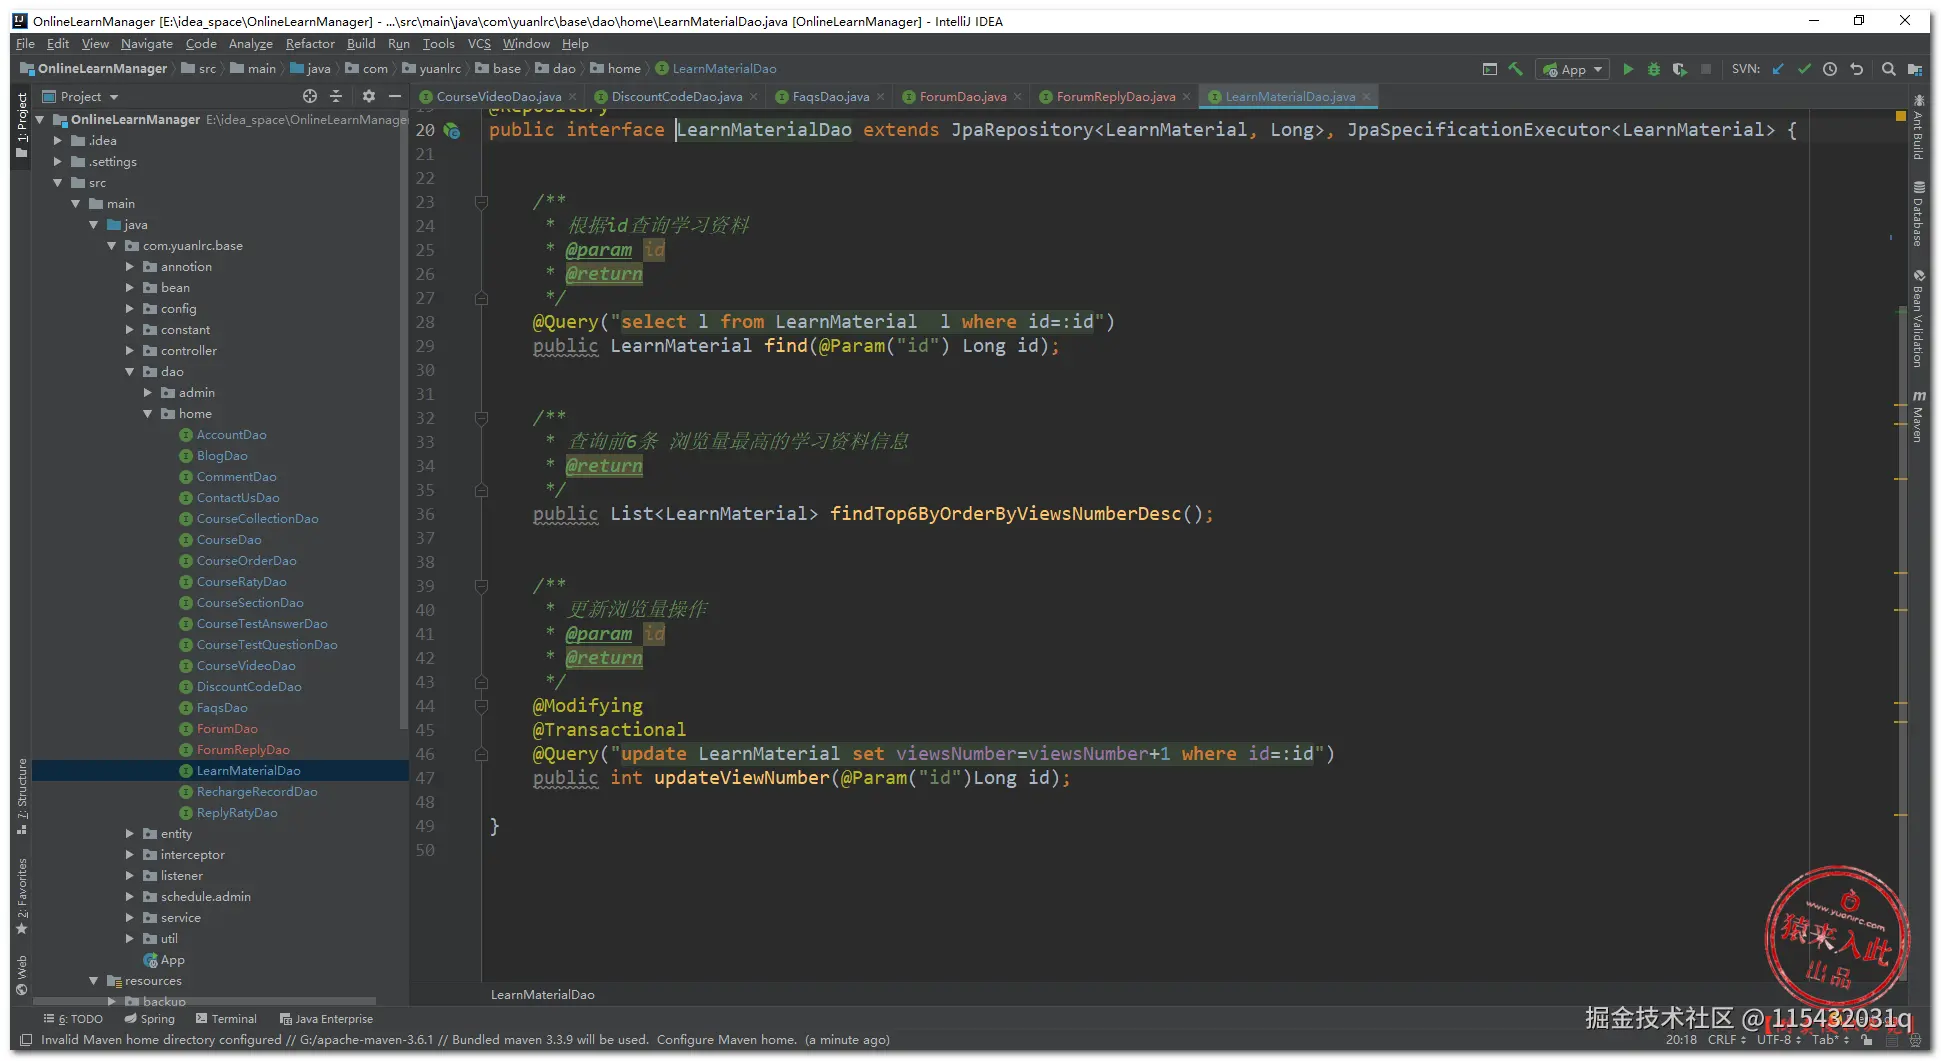Viewport: 1941px width, 1061px height.
Task: Select ForumReplyDao in the project tree
Action: (243, 750)
